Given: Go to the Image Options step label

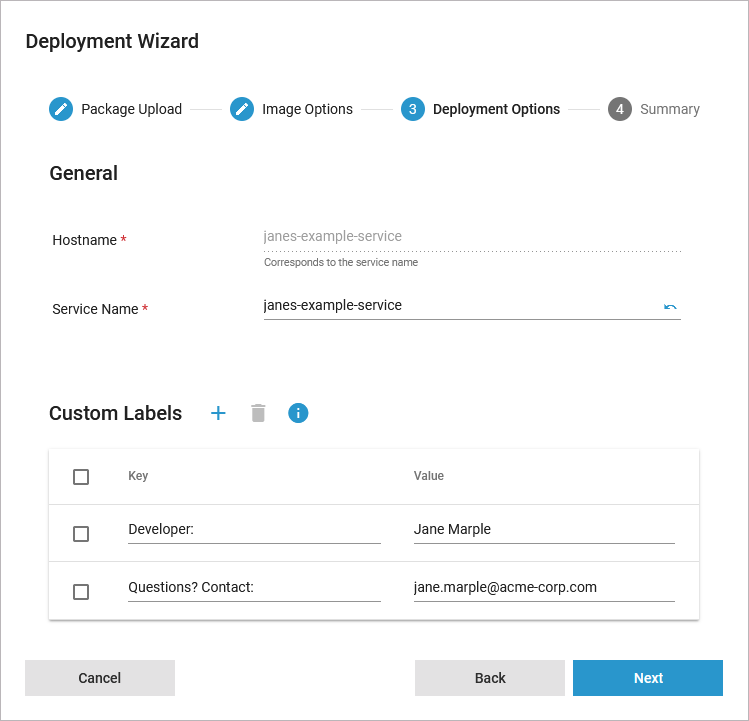Looking at the screenshot, I should (x=307, y=110).
